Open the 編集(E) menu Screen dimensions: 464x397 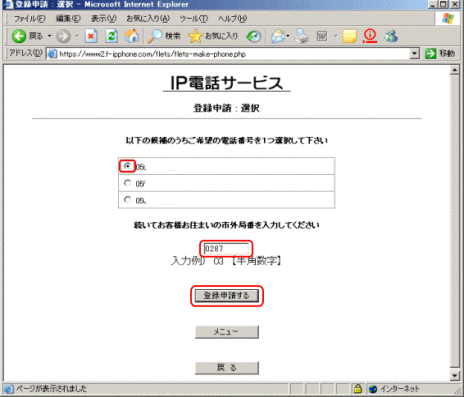coord(68,19)
